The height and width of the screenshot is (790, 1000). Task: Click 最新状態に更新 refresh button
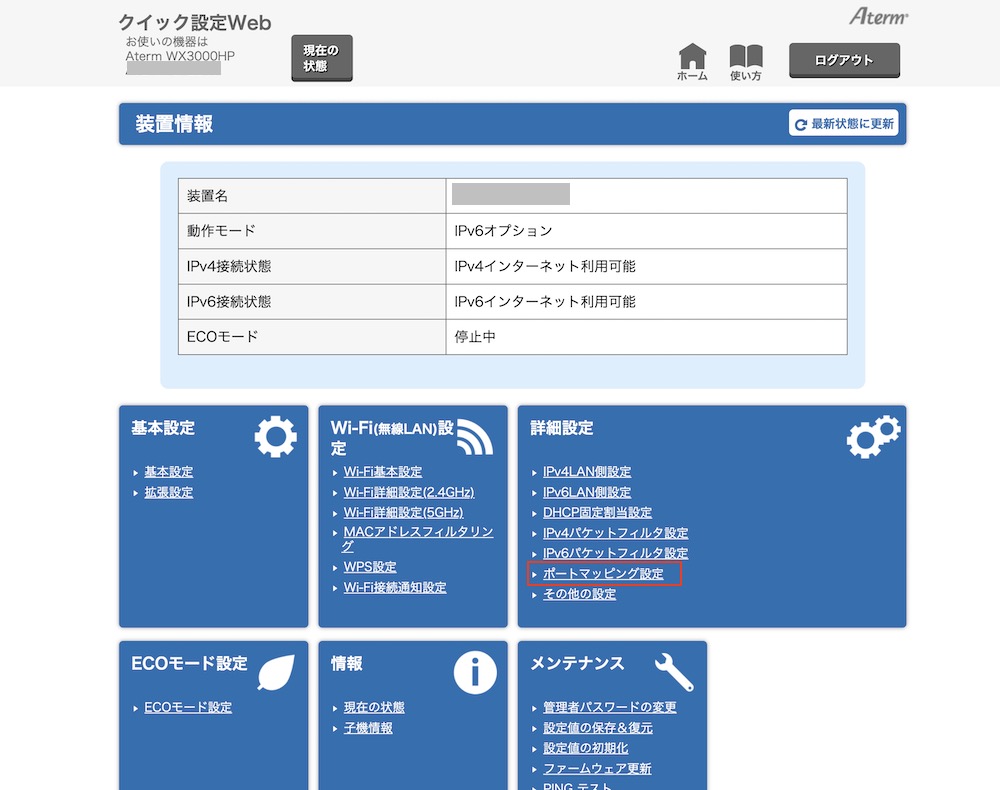click(x=844, y=124)
